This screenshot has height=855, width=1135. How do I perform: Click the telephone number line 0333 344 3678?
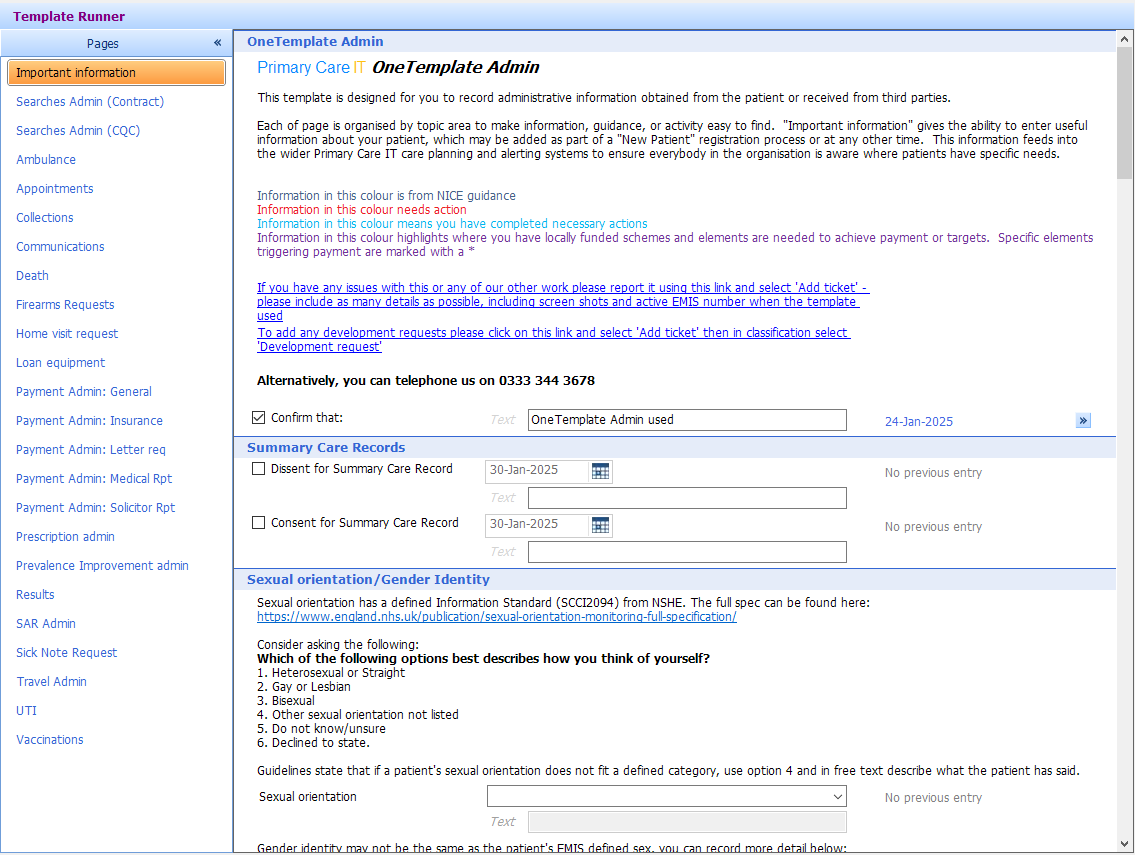[426, 380]
